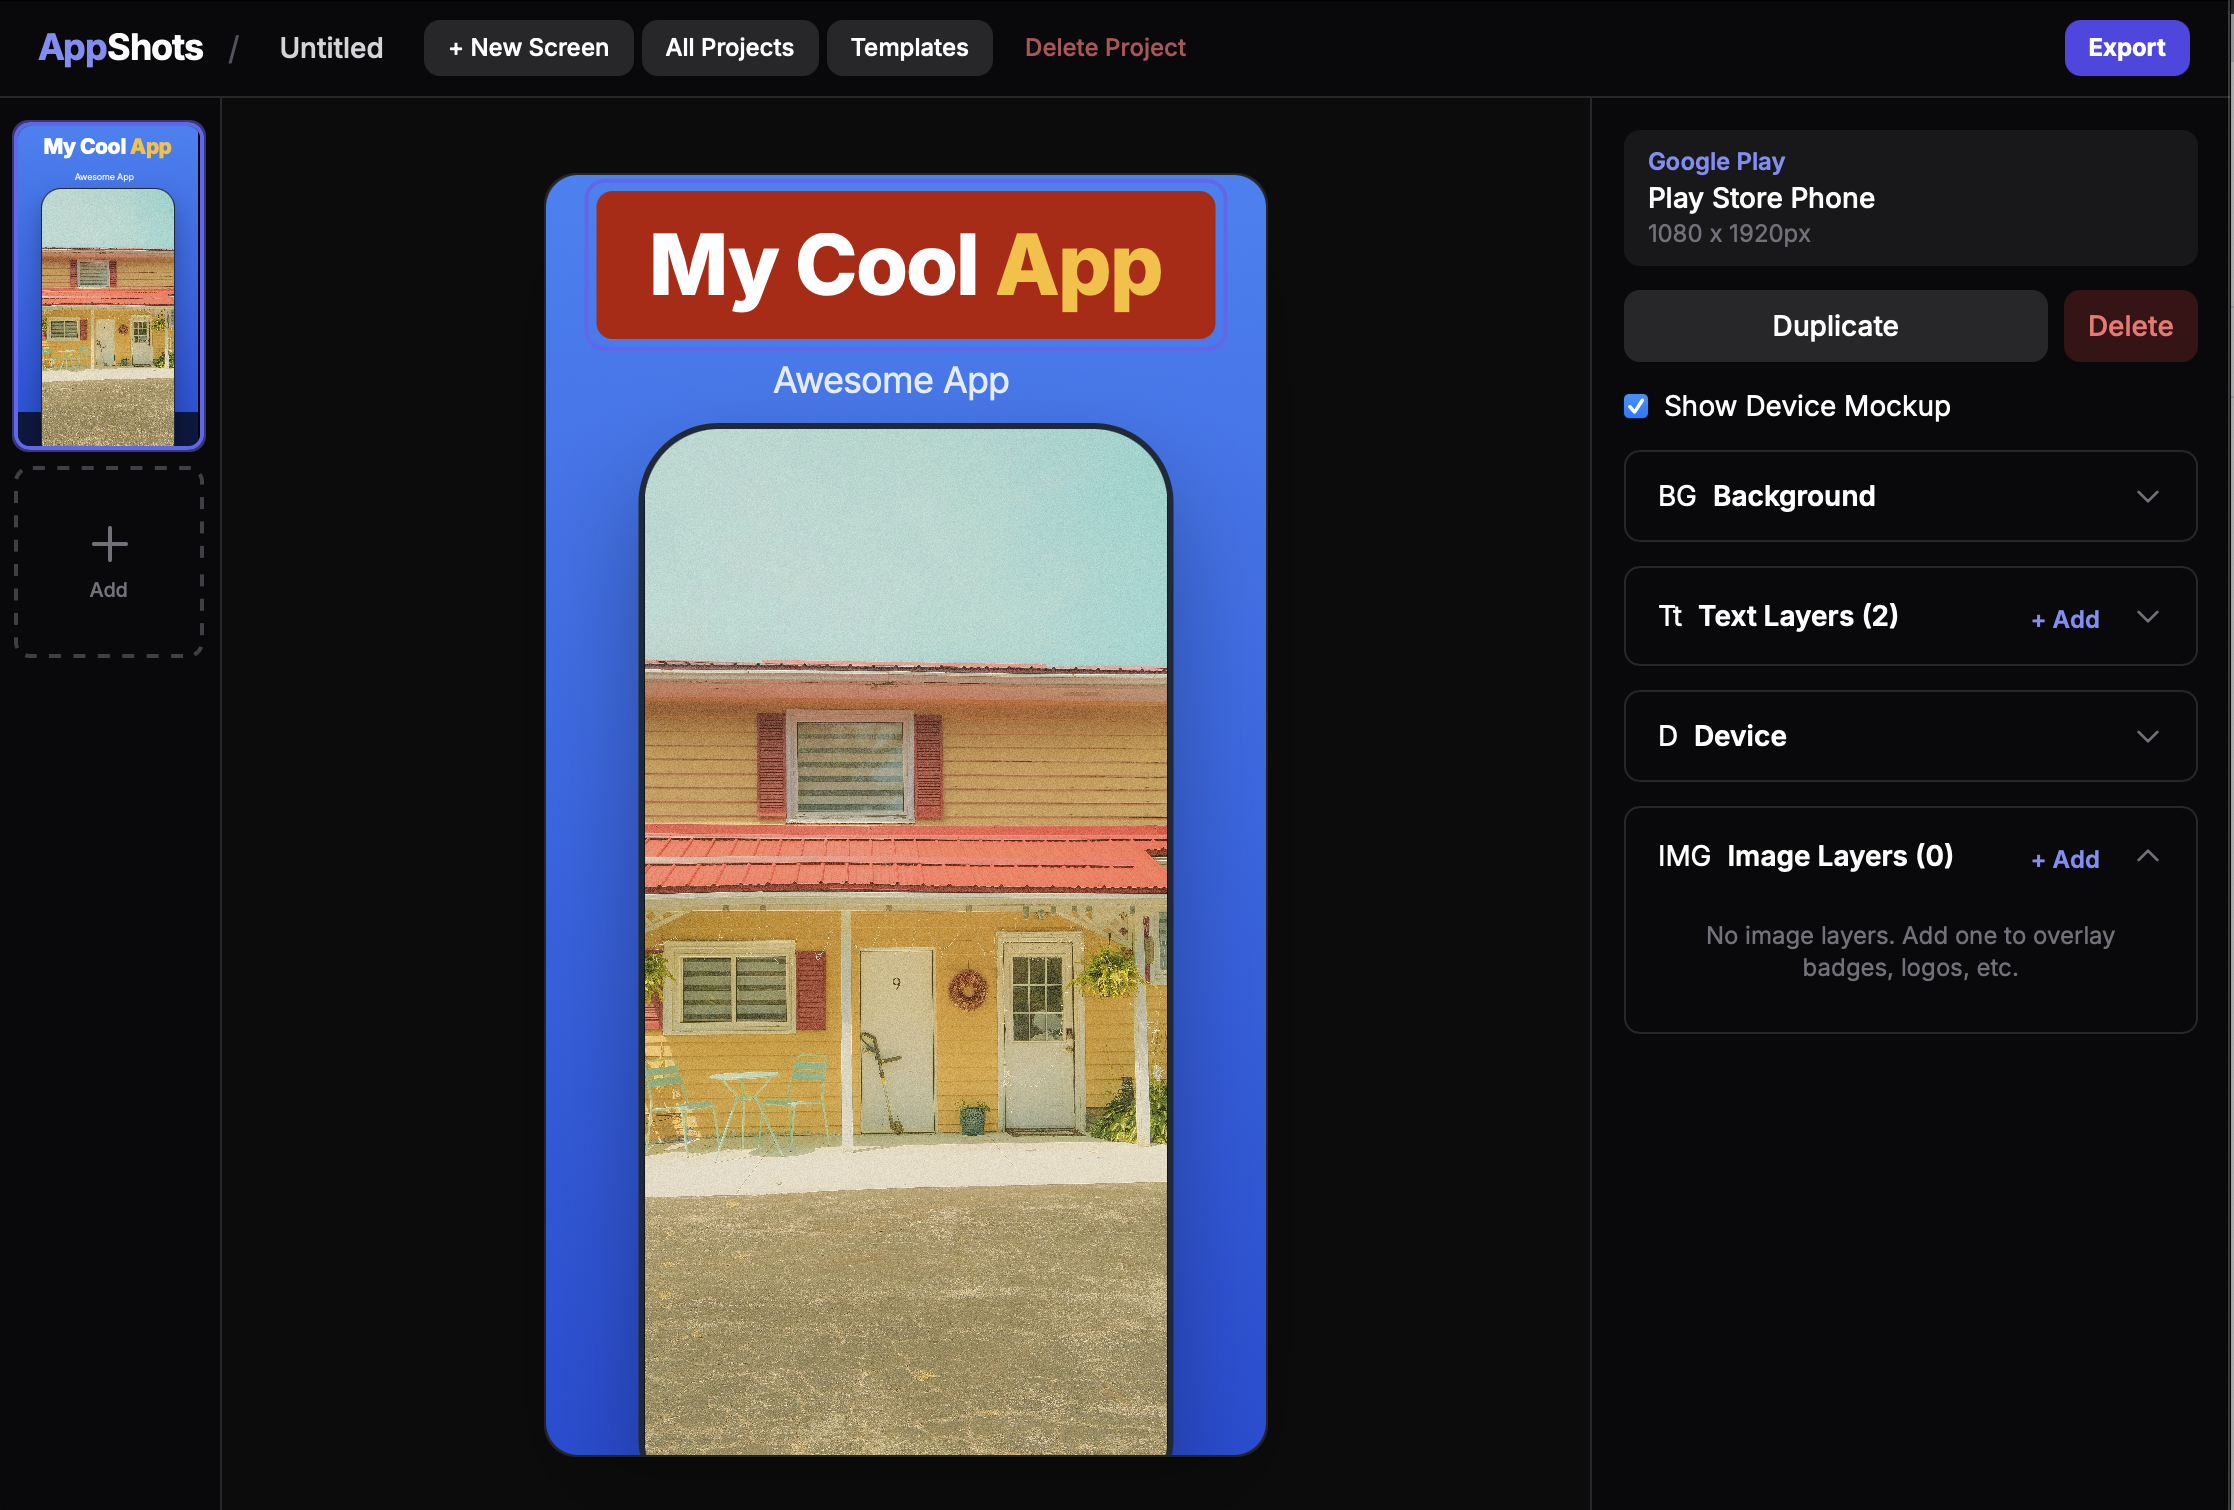Click the Export button
Screen dimensions: 2234x1510
pyautogui.click(x=2126, y=47)
